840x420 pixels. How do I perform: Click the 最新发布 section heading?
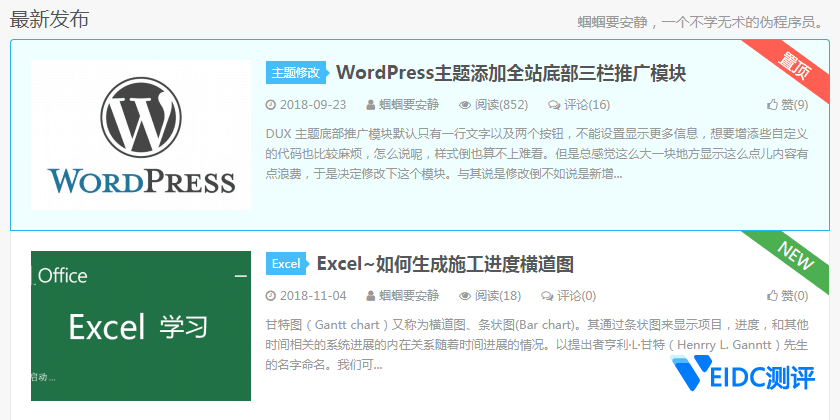[49, 19]
